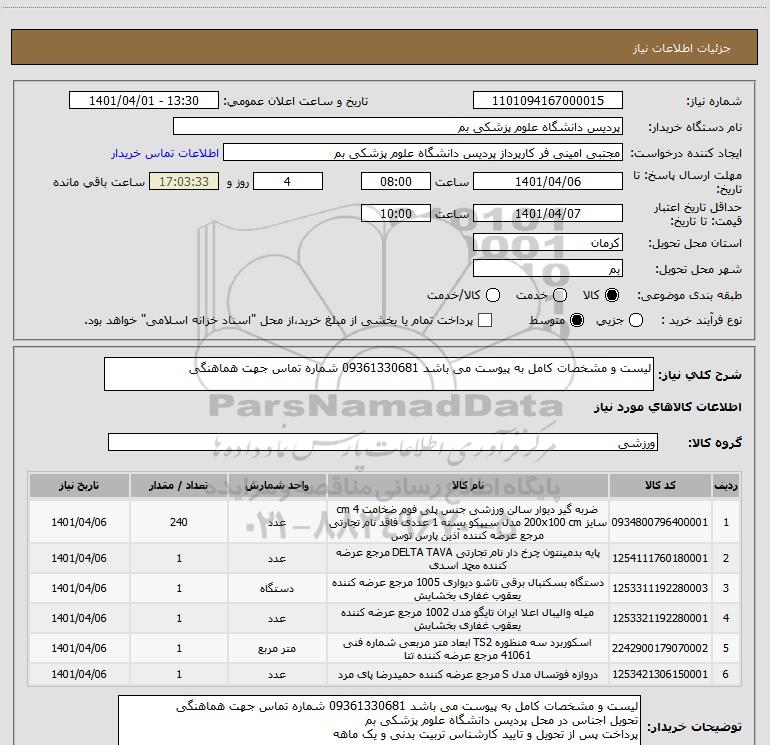This screenshot has height=745, width=770.
Task: Click the delivery province field کرمان
Action: coord(548,243)
